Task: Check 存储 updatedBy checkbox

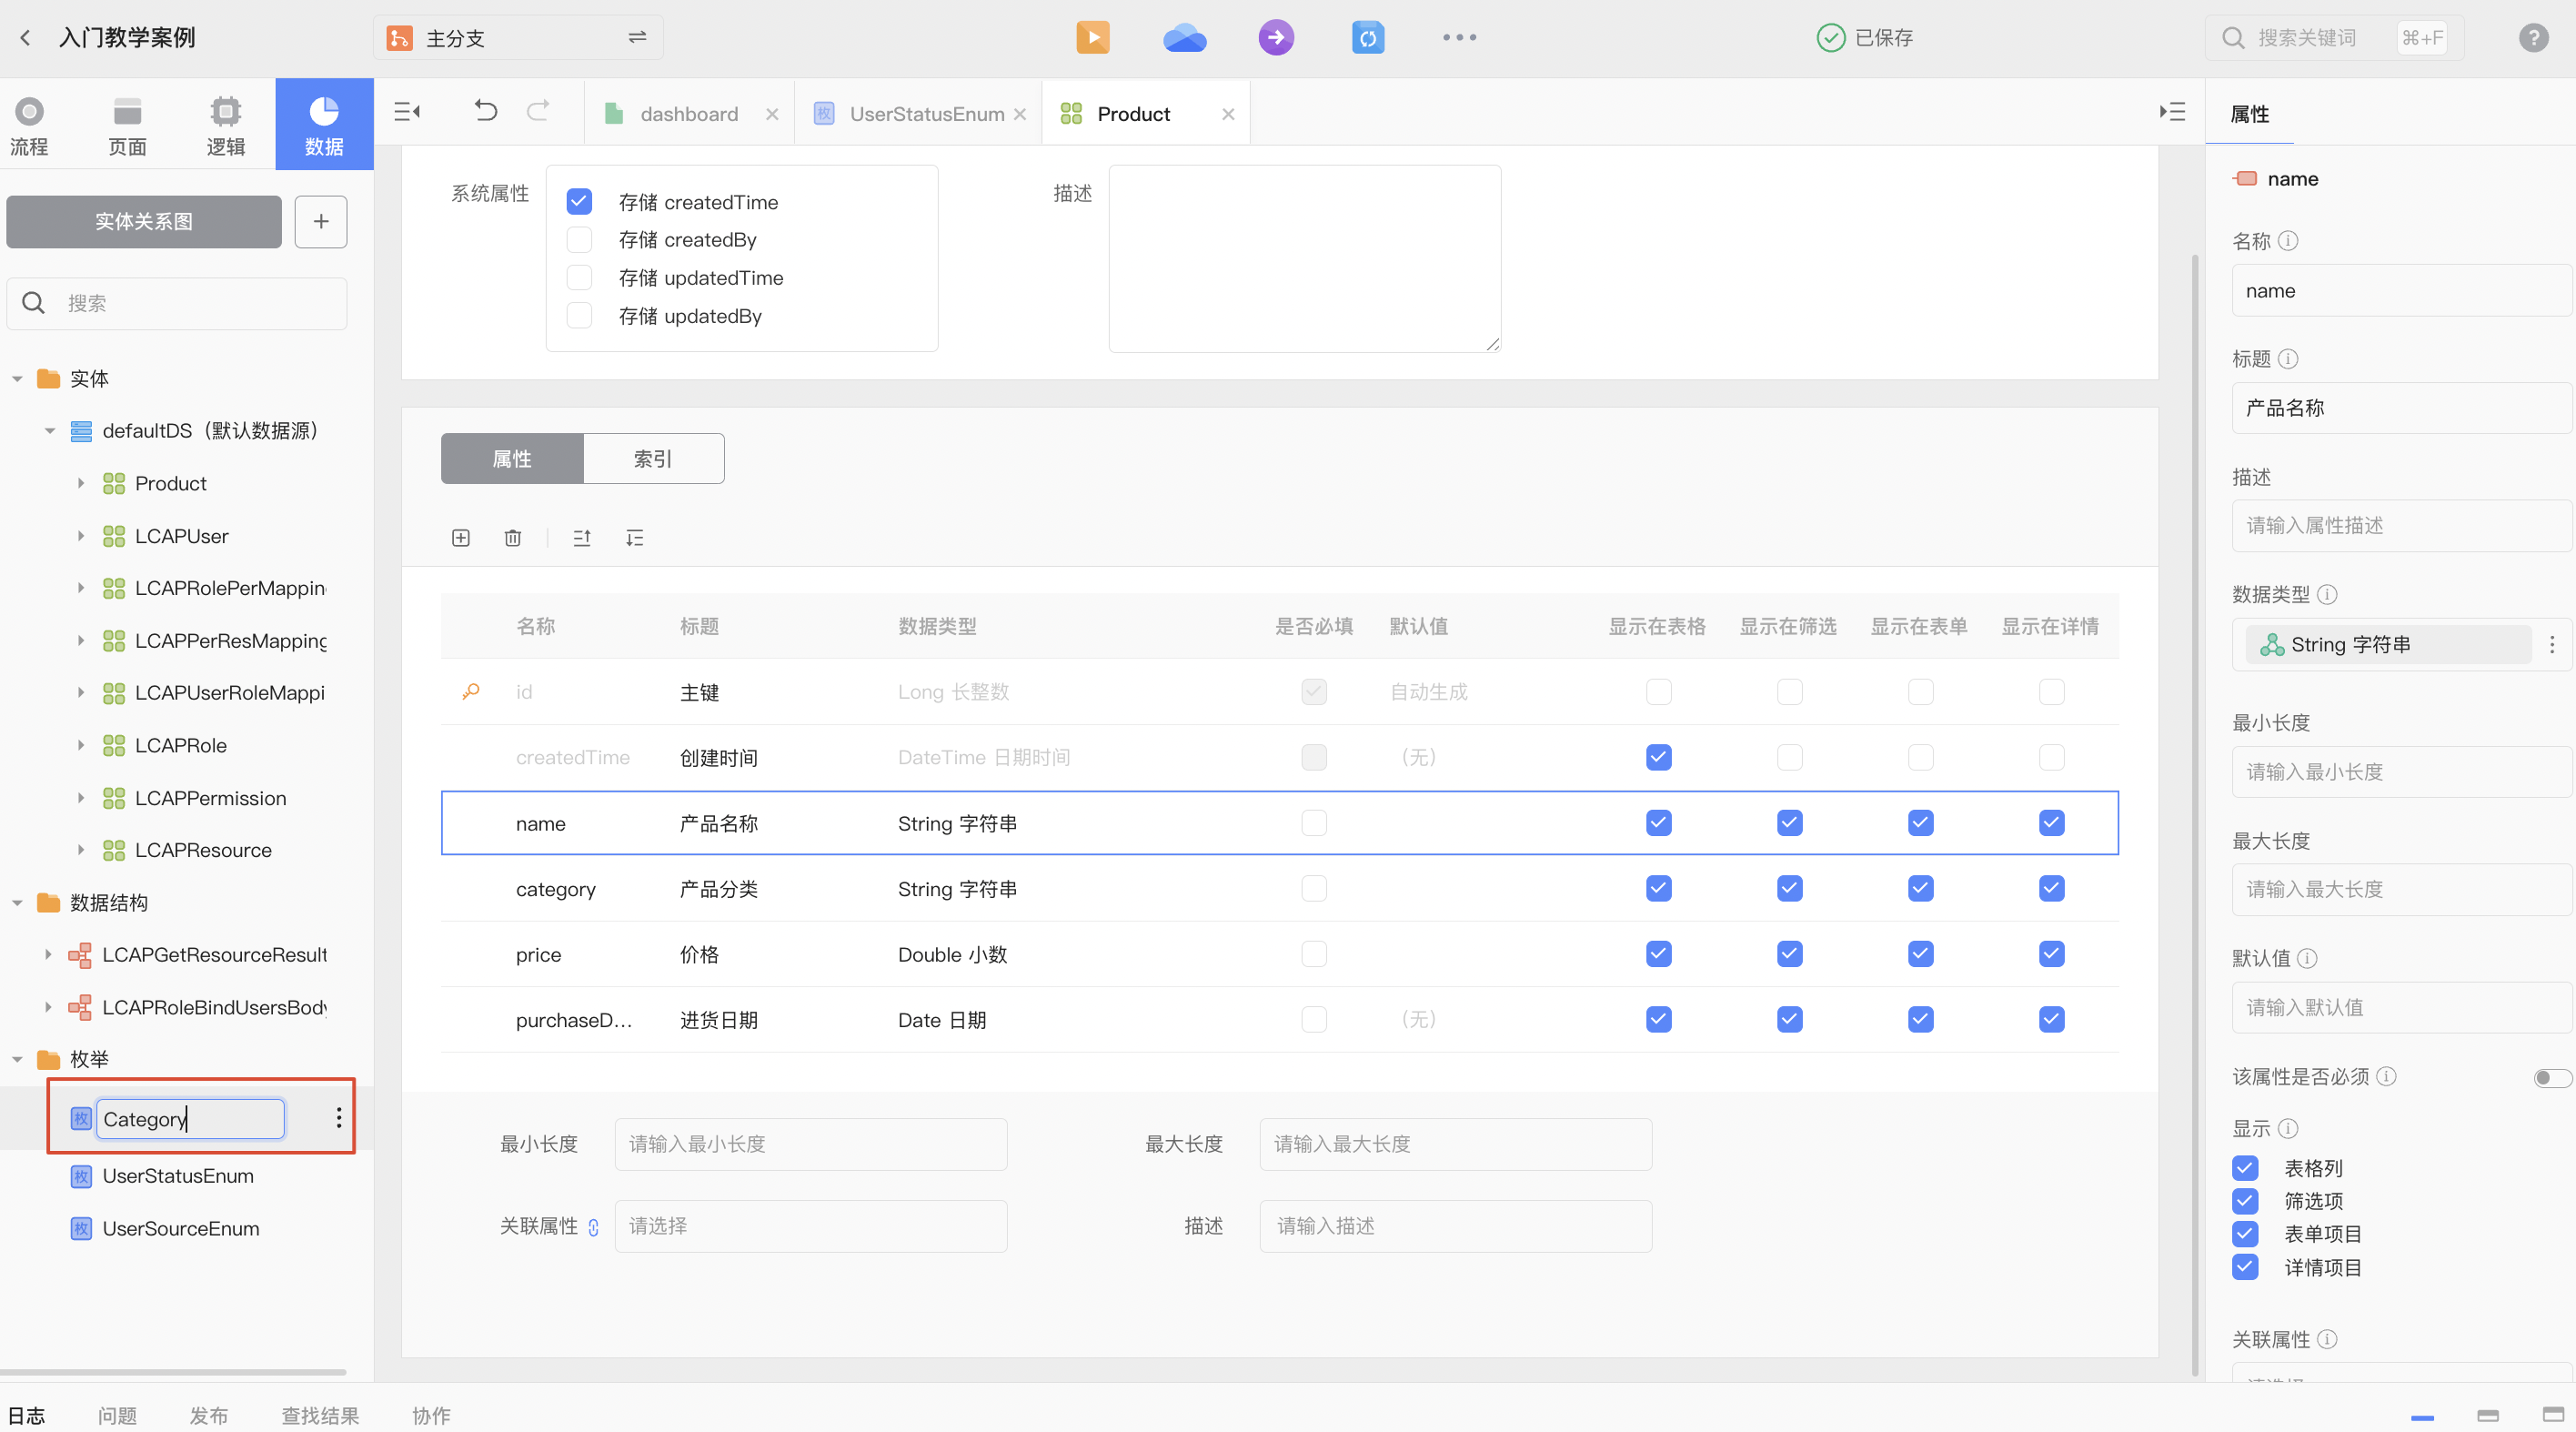Action: click(x=579, y=316)
